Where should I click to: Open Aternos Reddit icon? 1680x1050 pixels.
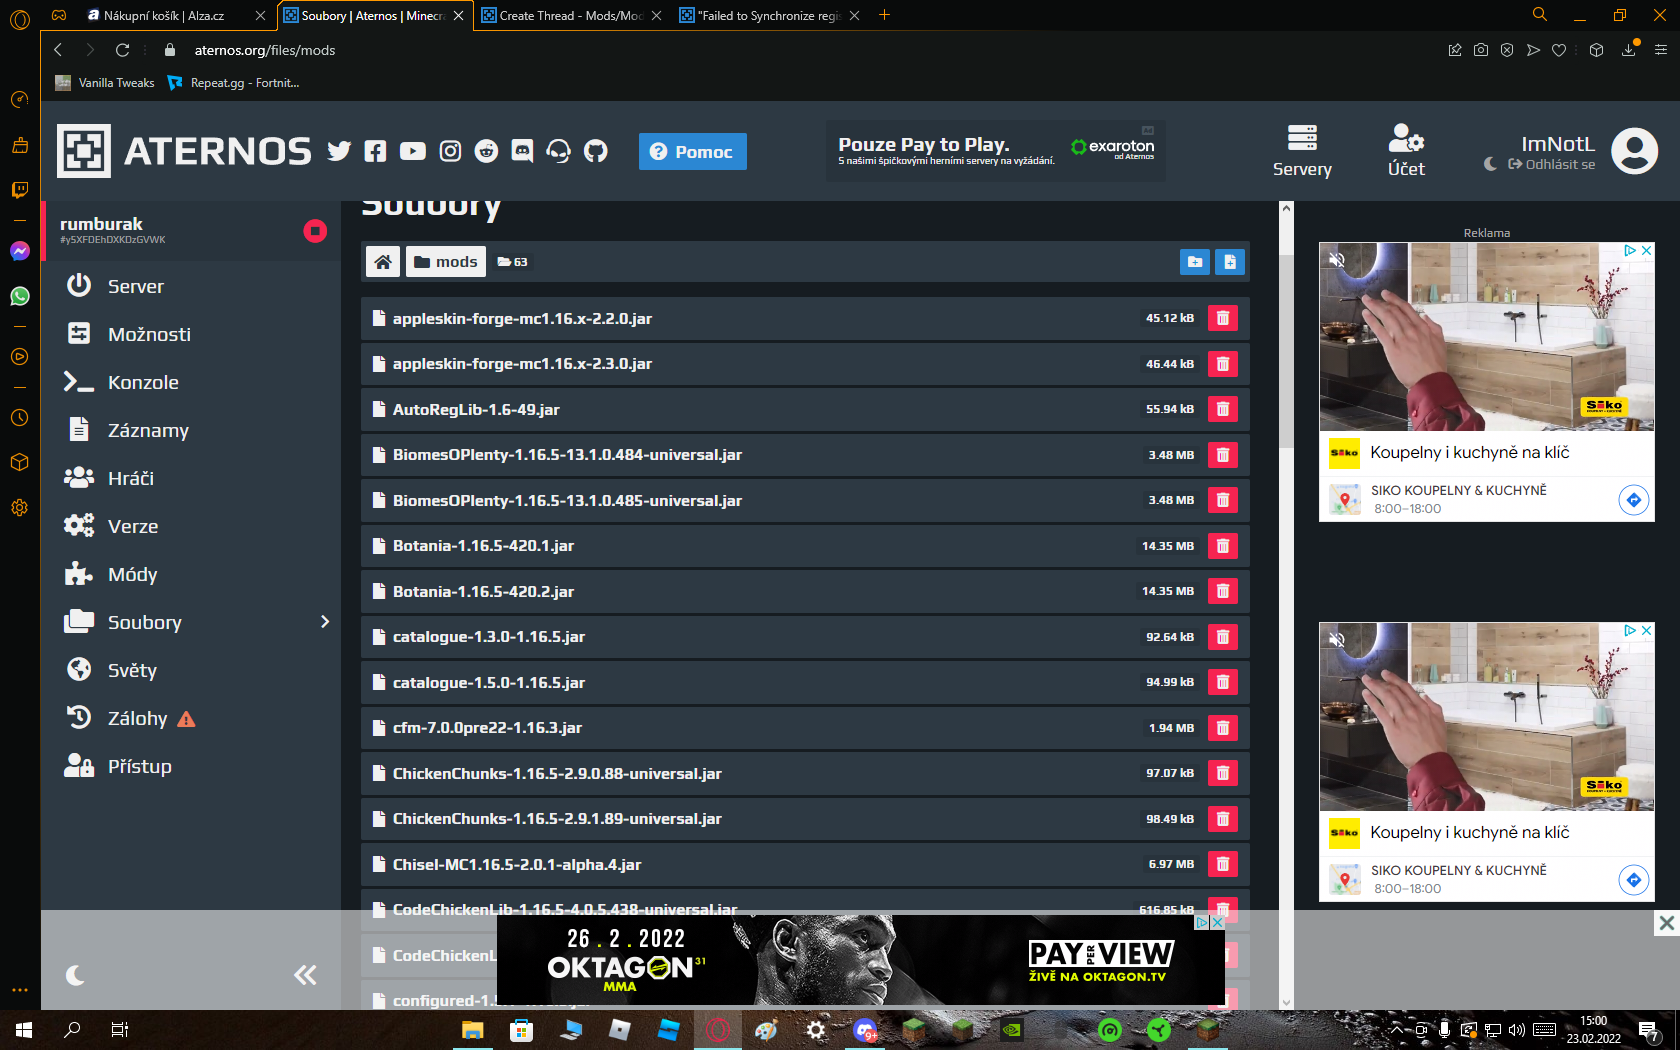[486, 151]
